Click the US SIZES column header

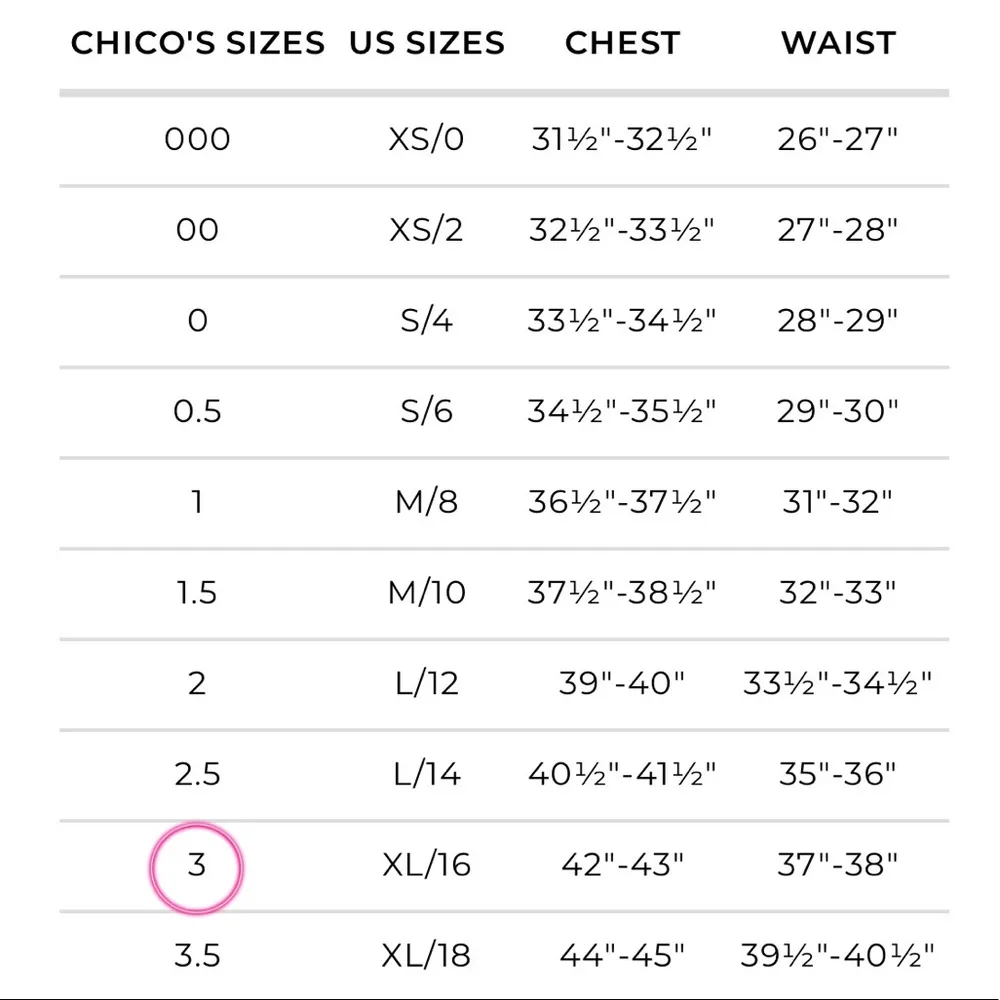pyautogui.click(x=427, y=43)
